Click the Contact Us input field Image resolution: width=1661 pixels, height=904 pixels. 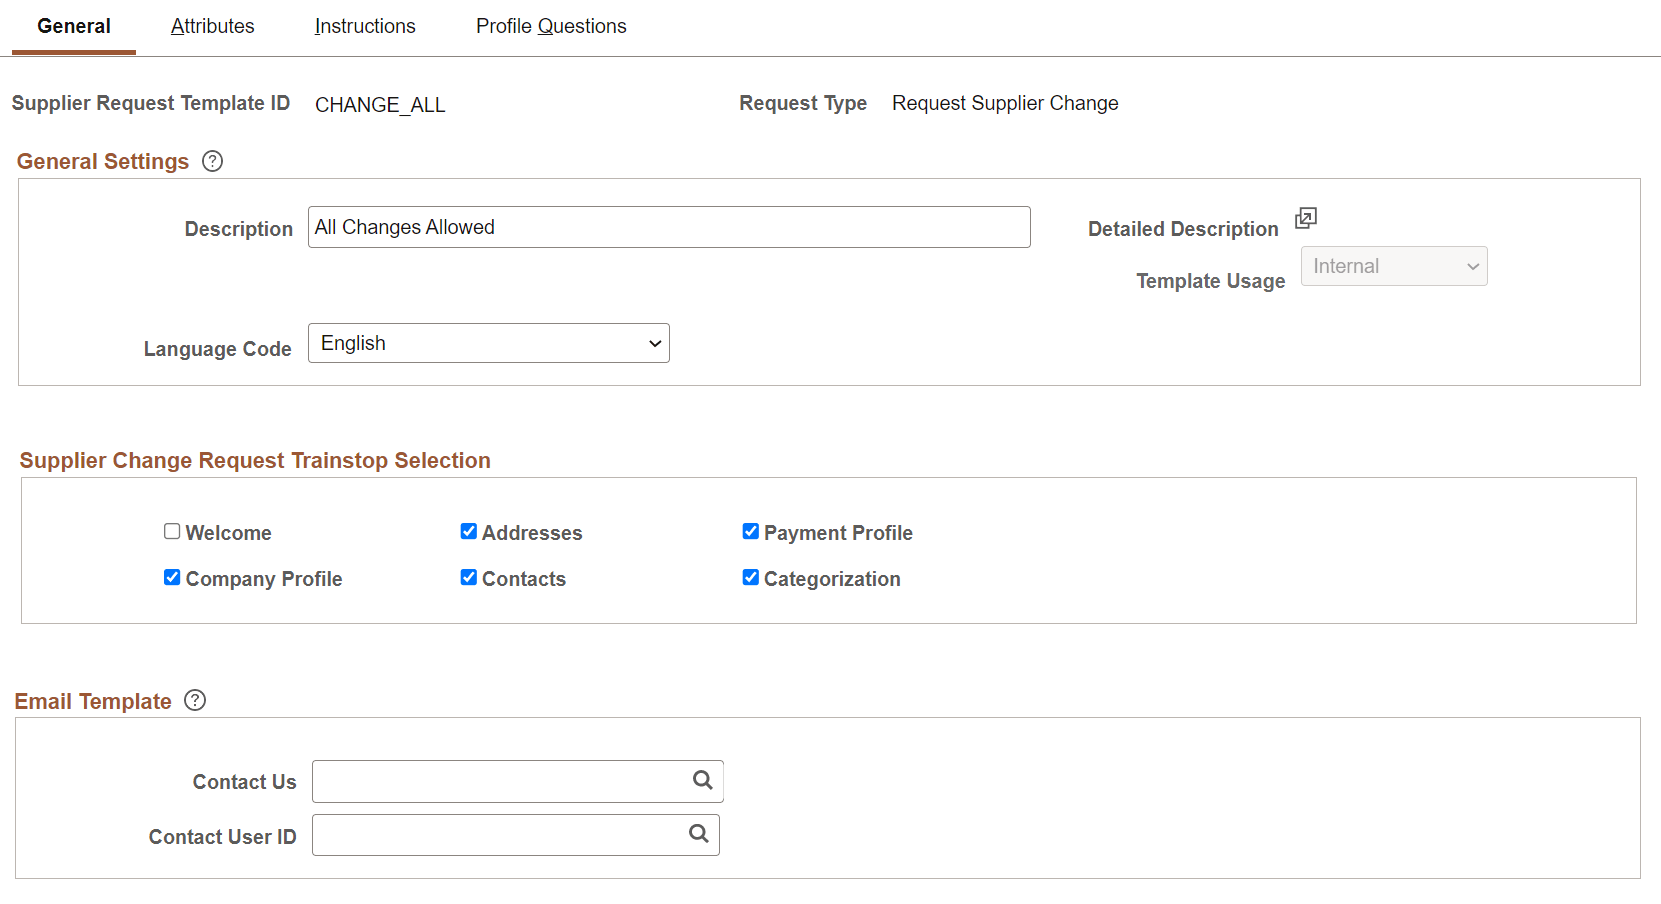(490, 781)
